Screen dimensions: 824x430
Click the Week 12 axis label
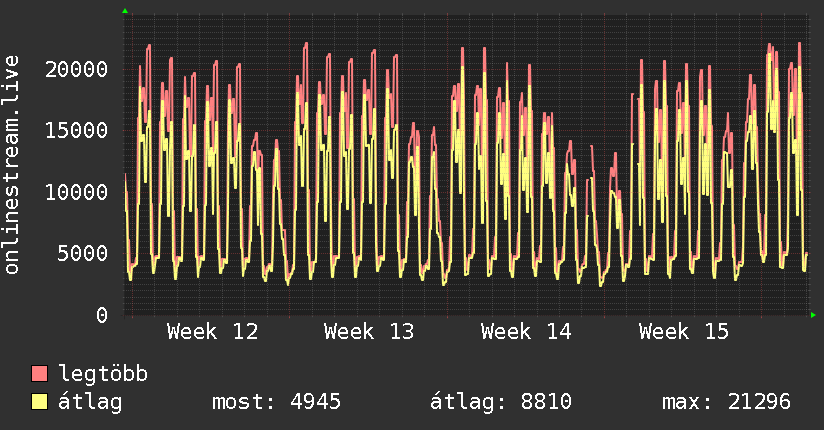pos(212,332)
